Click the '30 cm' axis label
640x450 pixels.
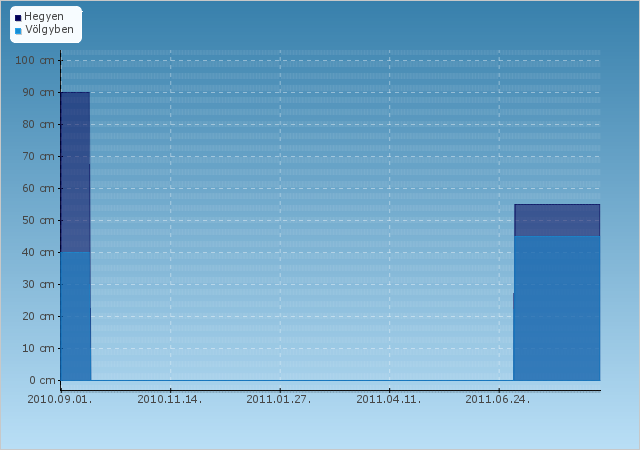click(x=38, y=284)
